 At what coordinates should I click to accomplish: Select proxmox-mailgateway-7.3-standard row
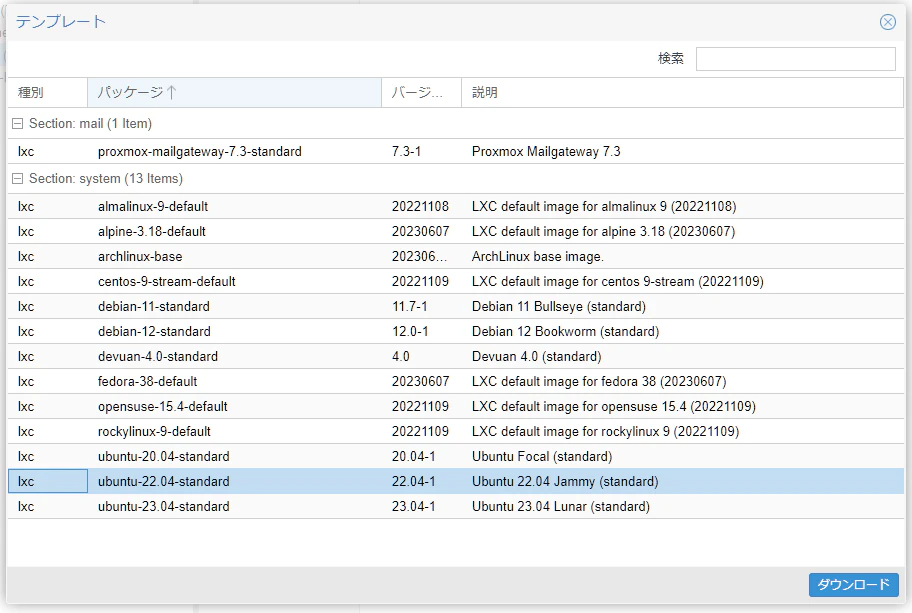[455, 151]
